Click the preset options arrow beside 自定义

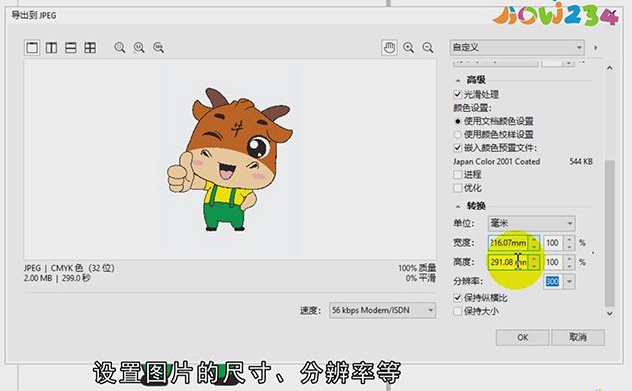pyautogui.click(x=595, y=48)
